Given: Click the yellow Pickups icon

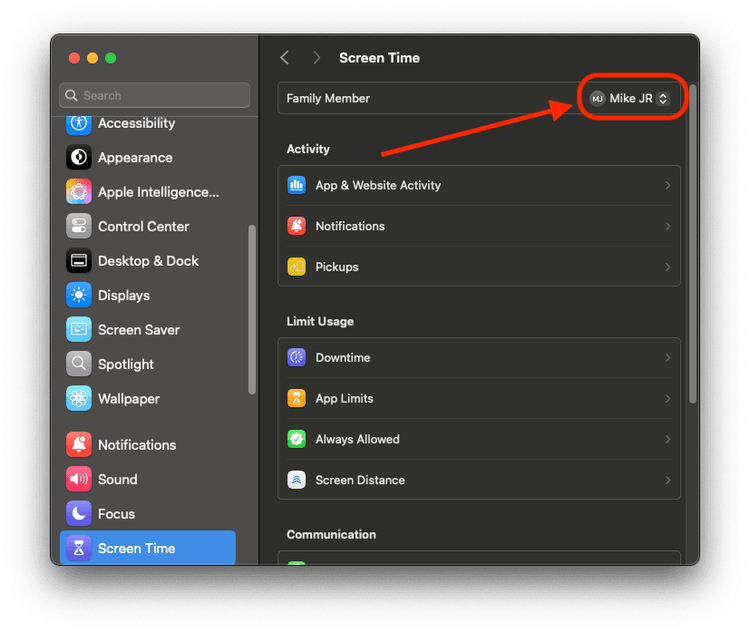Looking at the screenshot, I should pos(297,266).
